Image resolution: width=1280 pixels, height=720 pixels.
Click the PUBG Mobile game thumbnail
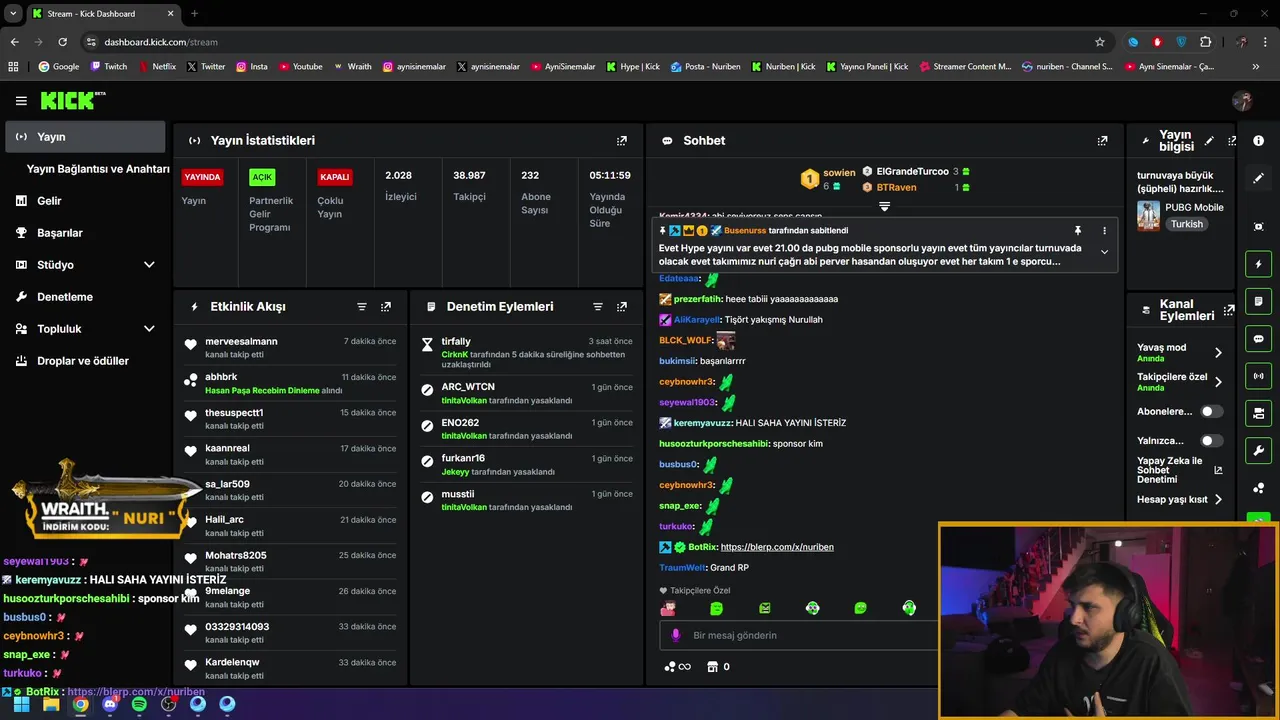pyautogui.click(x=1148, y=215)
